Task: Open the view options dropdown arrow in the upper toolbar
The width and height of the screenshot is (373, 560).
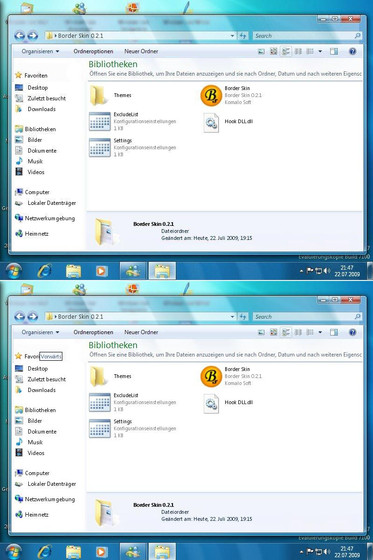Action: tap(320, 51)
